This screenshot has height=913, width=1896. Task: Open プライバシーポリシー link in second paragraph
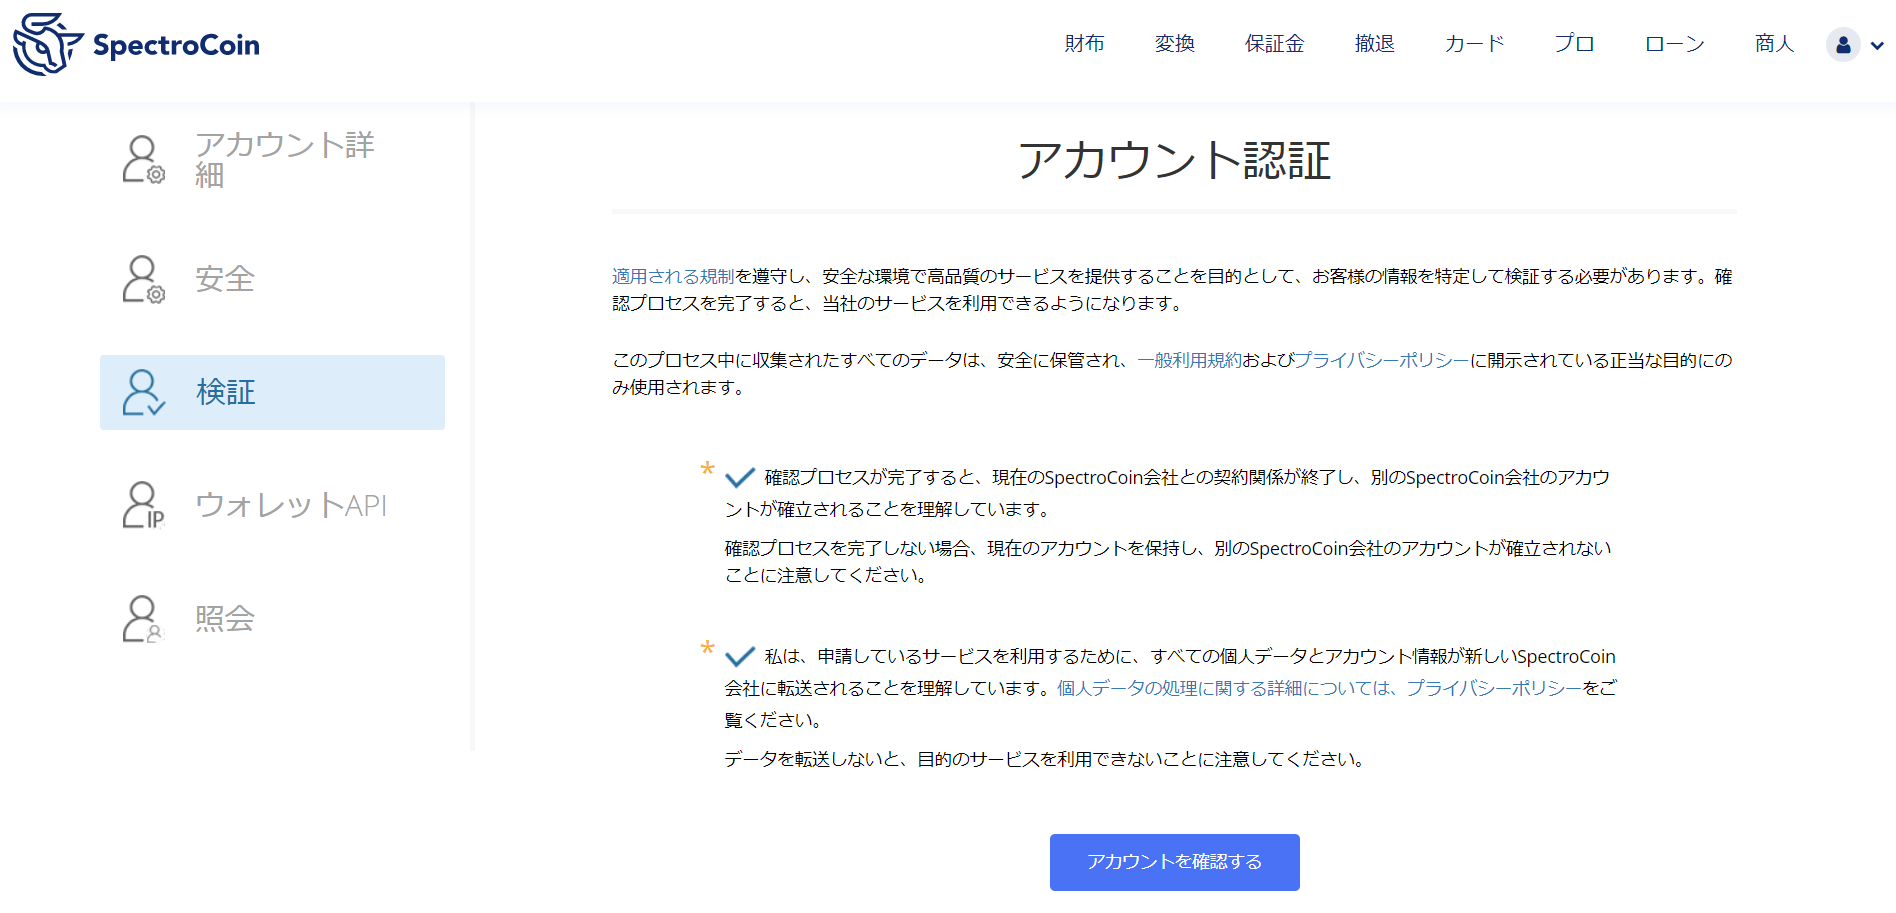[1381, 361]
